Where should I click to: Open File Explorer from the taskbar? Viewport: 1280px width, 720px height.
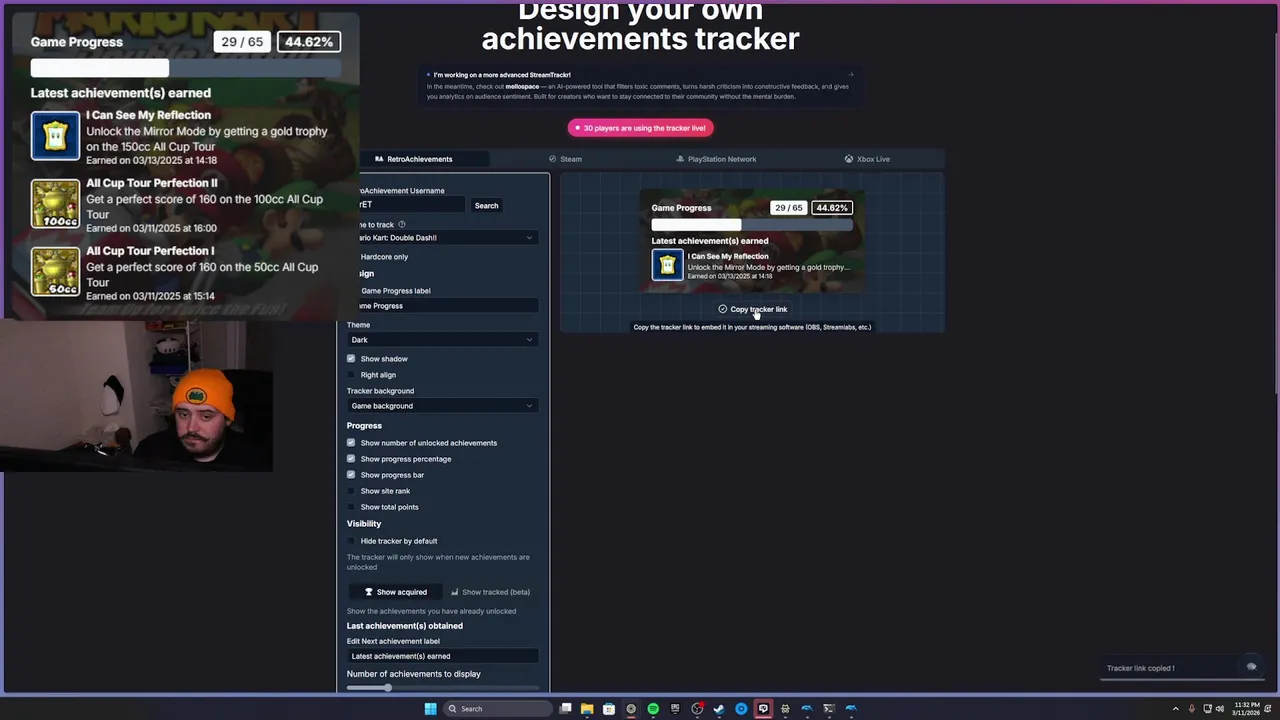pos(587,709)
